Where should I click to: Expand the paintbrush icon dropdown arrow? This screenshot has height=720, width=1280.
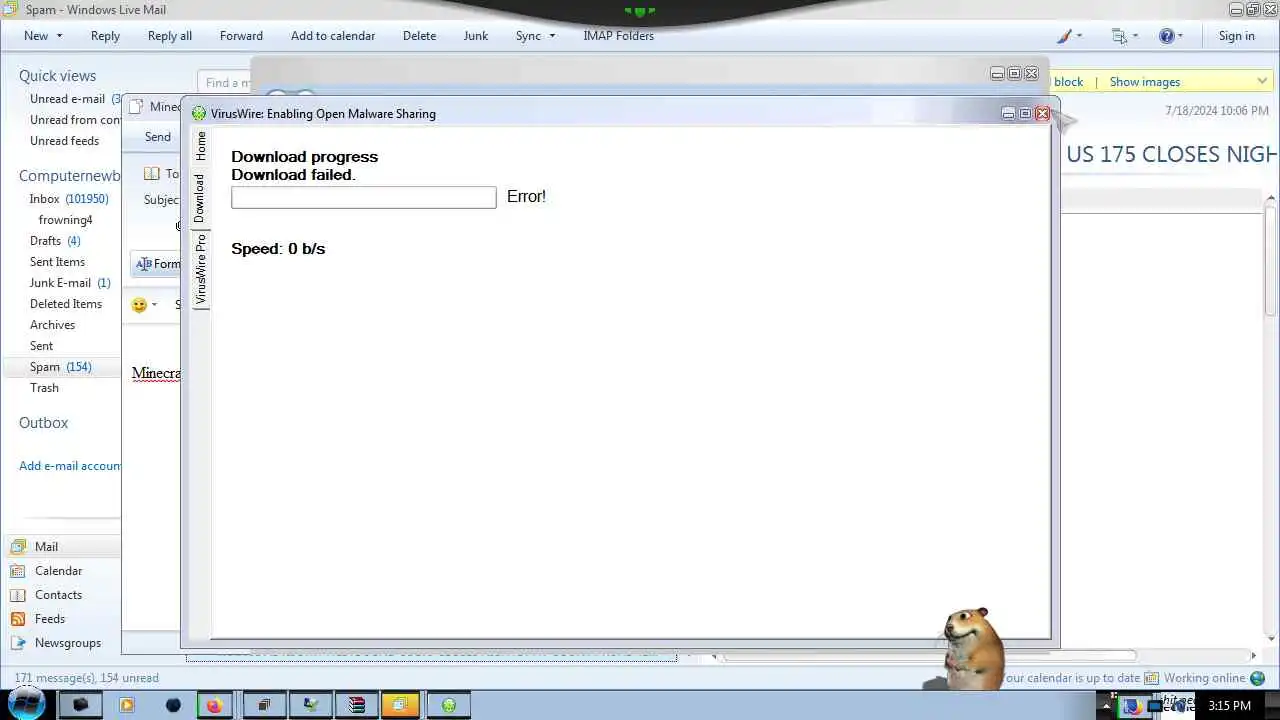[1079, 36]
